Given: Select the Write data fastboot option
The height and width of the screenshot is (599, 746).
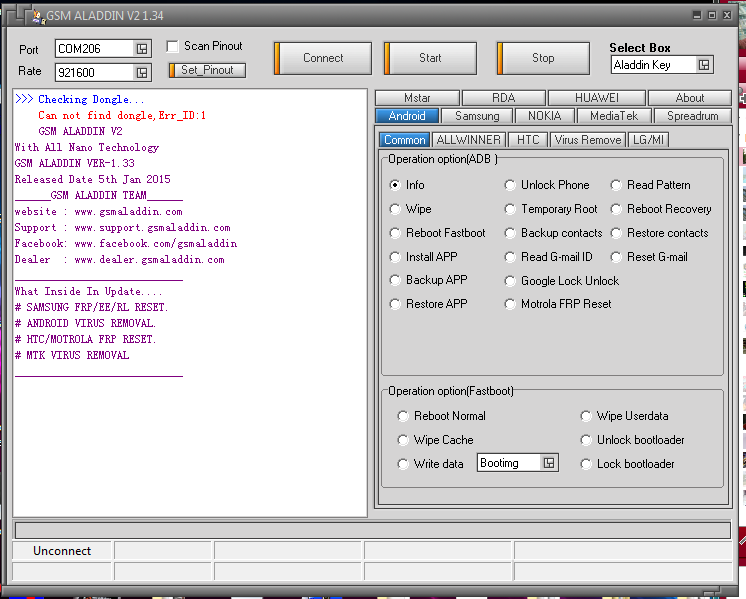Looking at the screenshot, I should coord(430,463).
